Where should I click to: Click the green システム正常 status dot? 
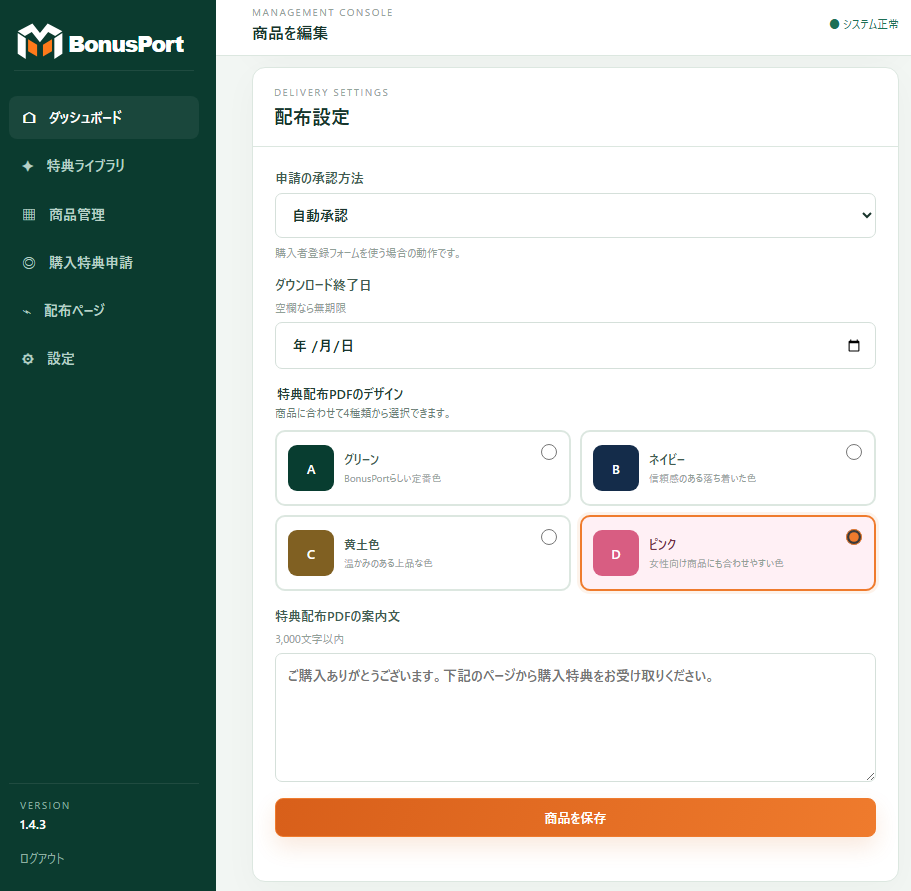point(834,24)
